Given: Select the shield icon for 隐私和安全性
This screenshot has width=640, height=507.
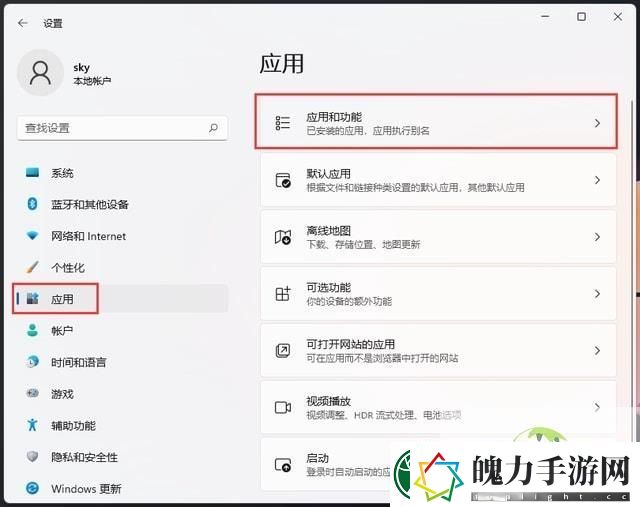Looking at the screenshot, I should [x=32, y=456].
